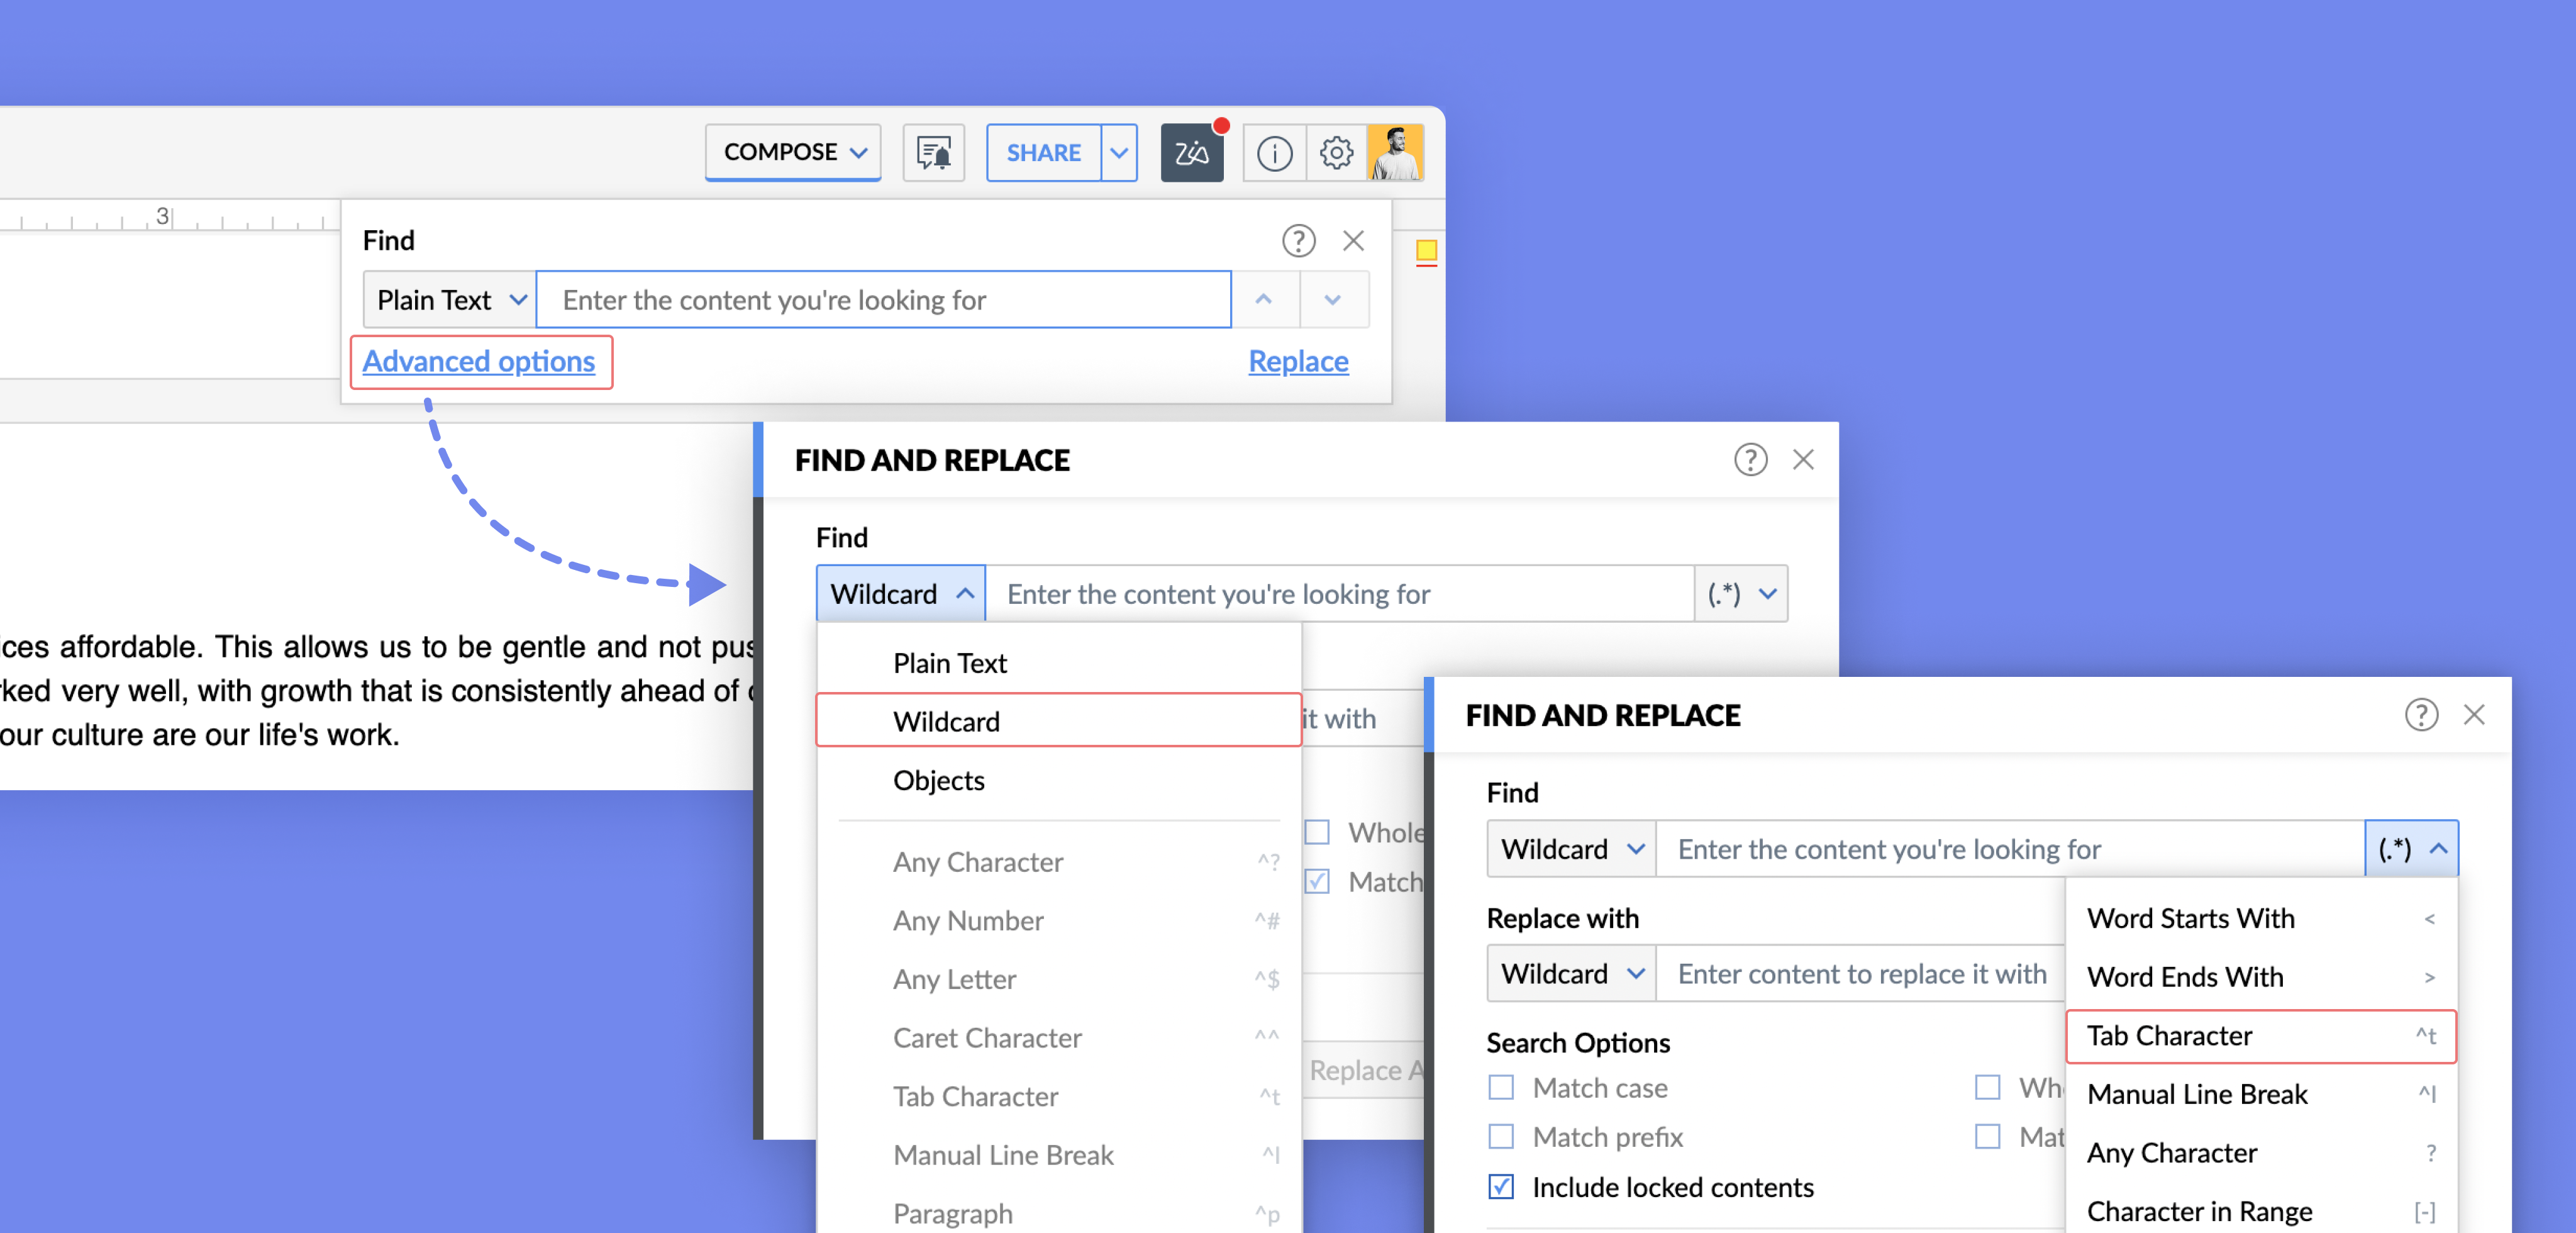Uncheck Include locked contents
Viewport: 2576px width, 1233px height.
[1501, 1187]
